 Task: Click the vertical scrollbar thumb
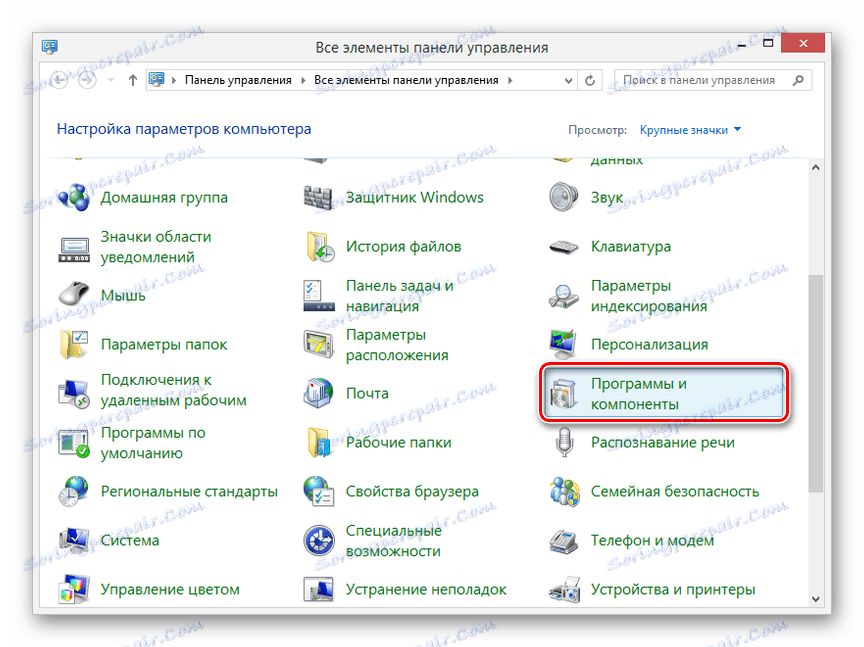[816, 383]
